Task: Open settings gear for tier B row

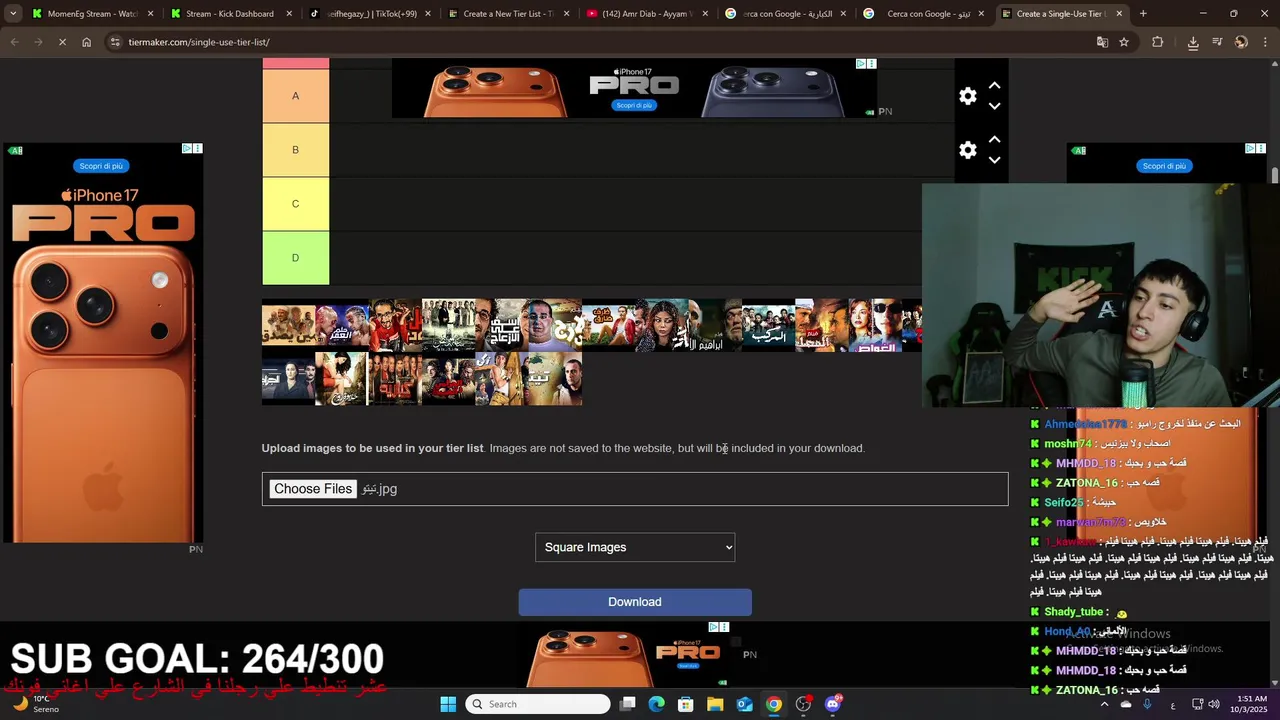Action: [967, 150]
